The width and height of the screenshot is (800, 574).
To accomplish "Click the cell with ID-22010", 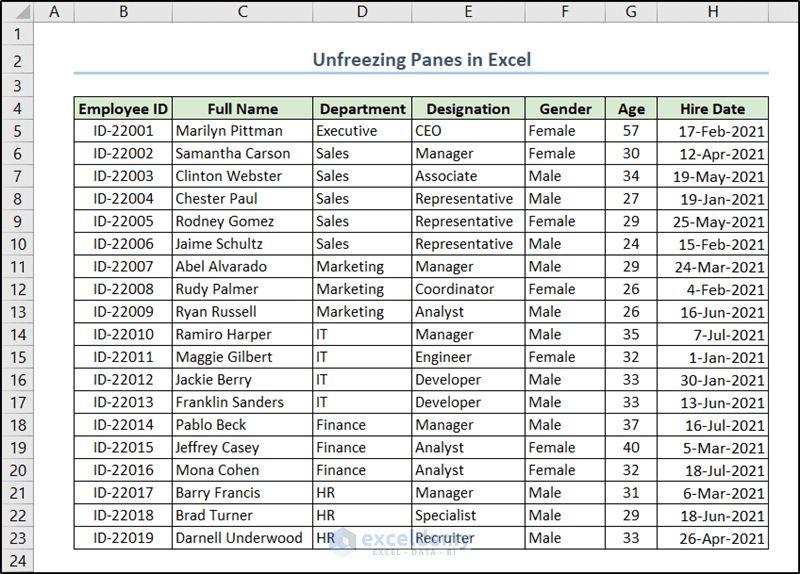I will click(123, 334).
